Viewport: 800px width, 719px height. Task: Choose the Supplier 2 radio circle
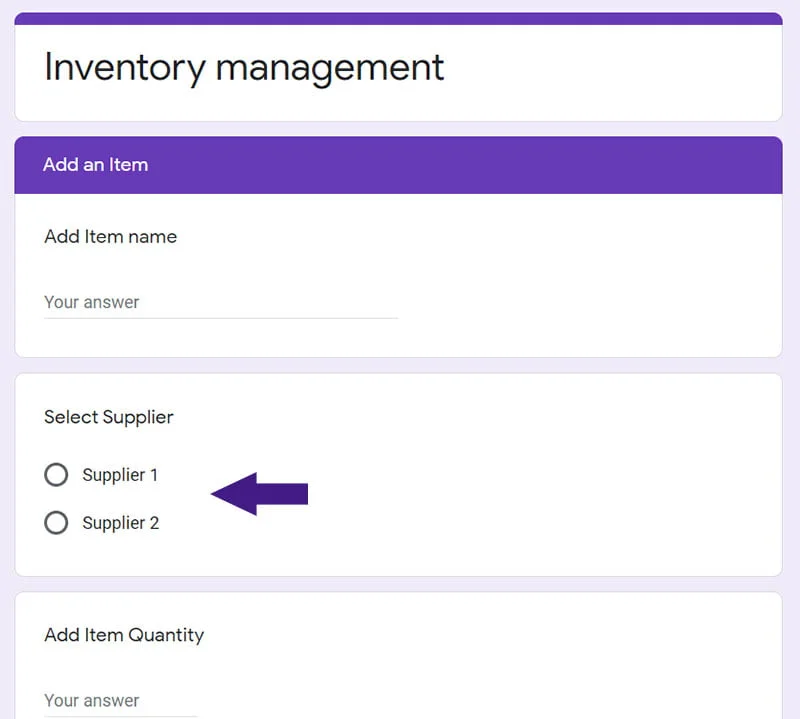tap(56, 522)
